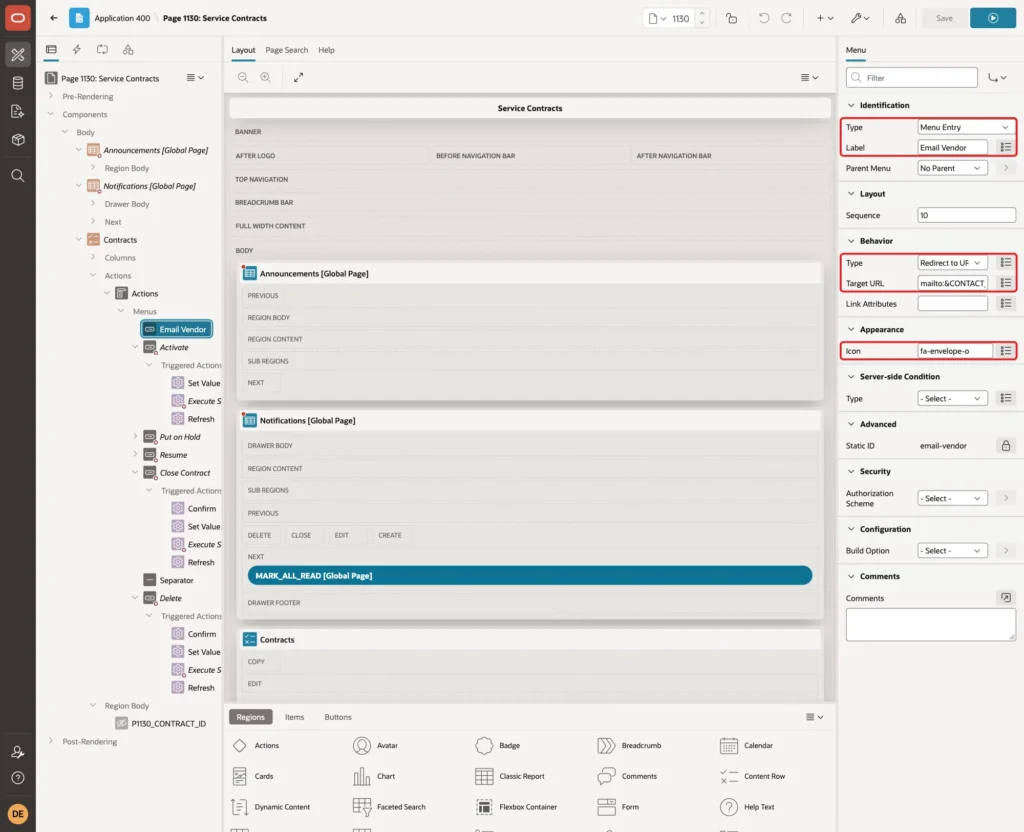Open Shared Components from top toolbar

901,18
